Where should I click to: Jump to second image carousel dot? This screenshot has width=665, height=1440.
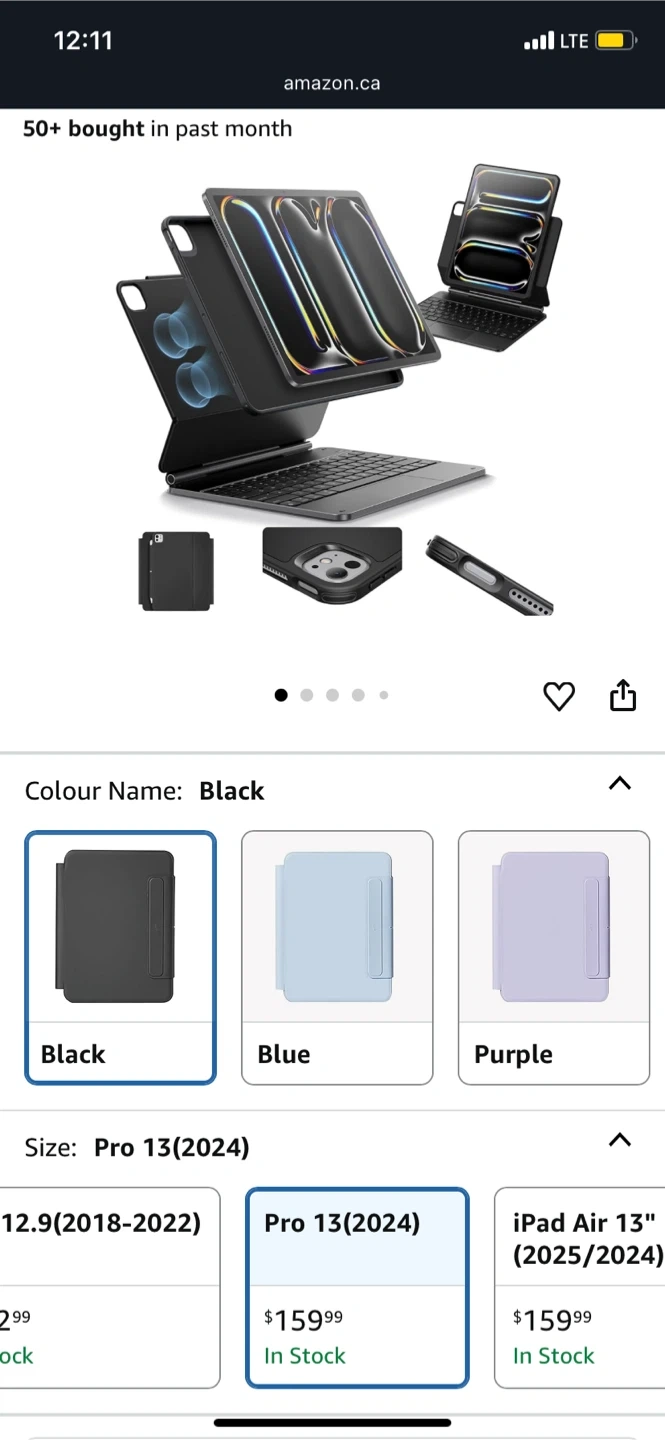[307, 695]
